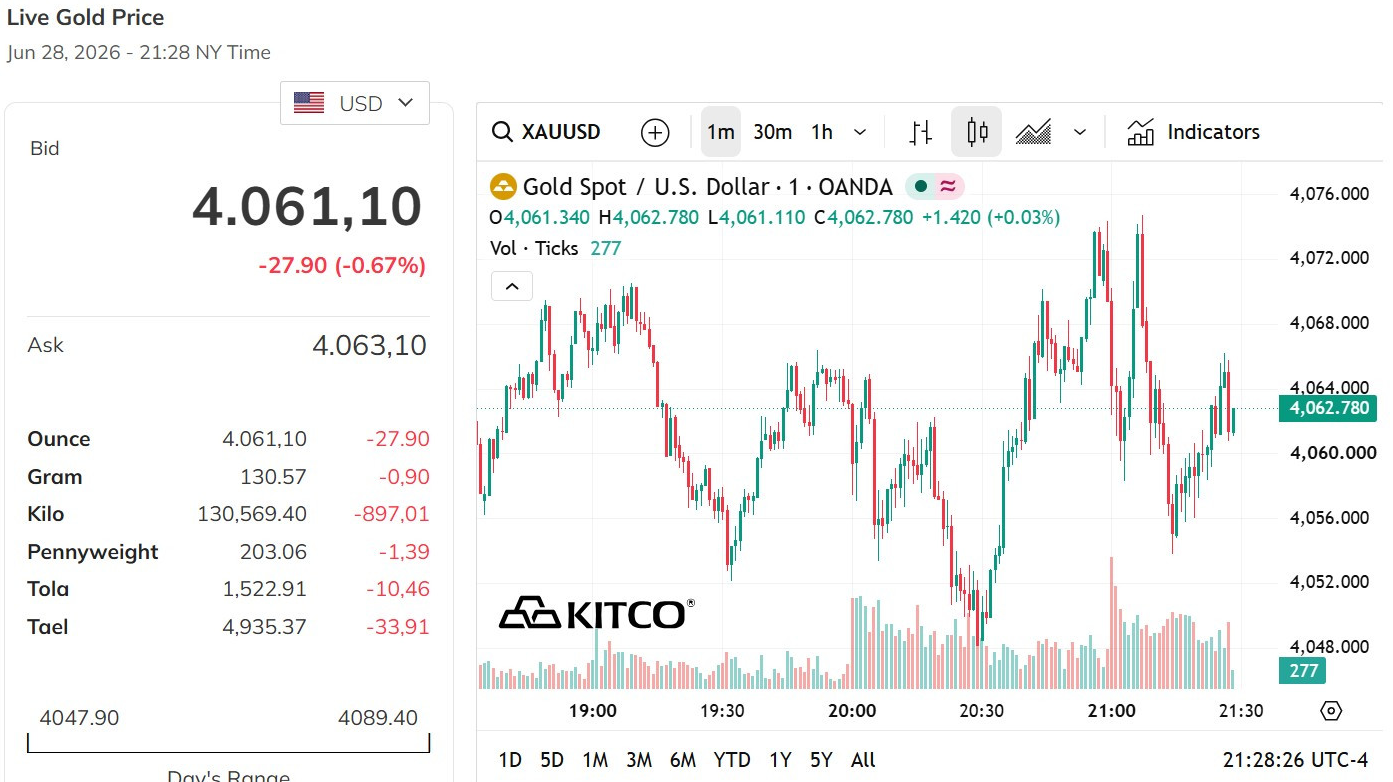Switch chart to 30m interval

point(773,132)
